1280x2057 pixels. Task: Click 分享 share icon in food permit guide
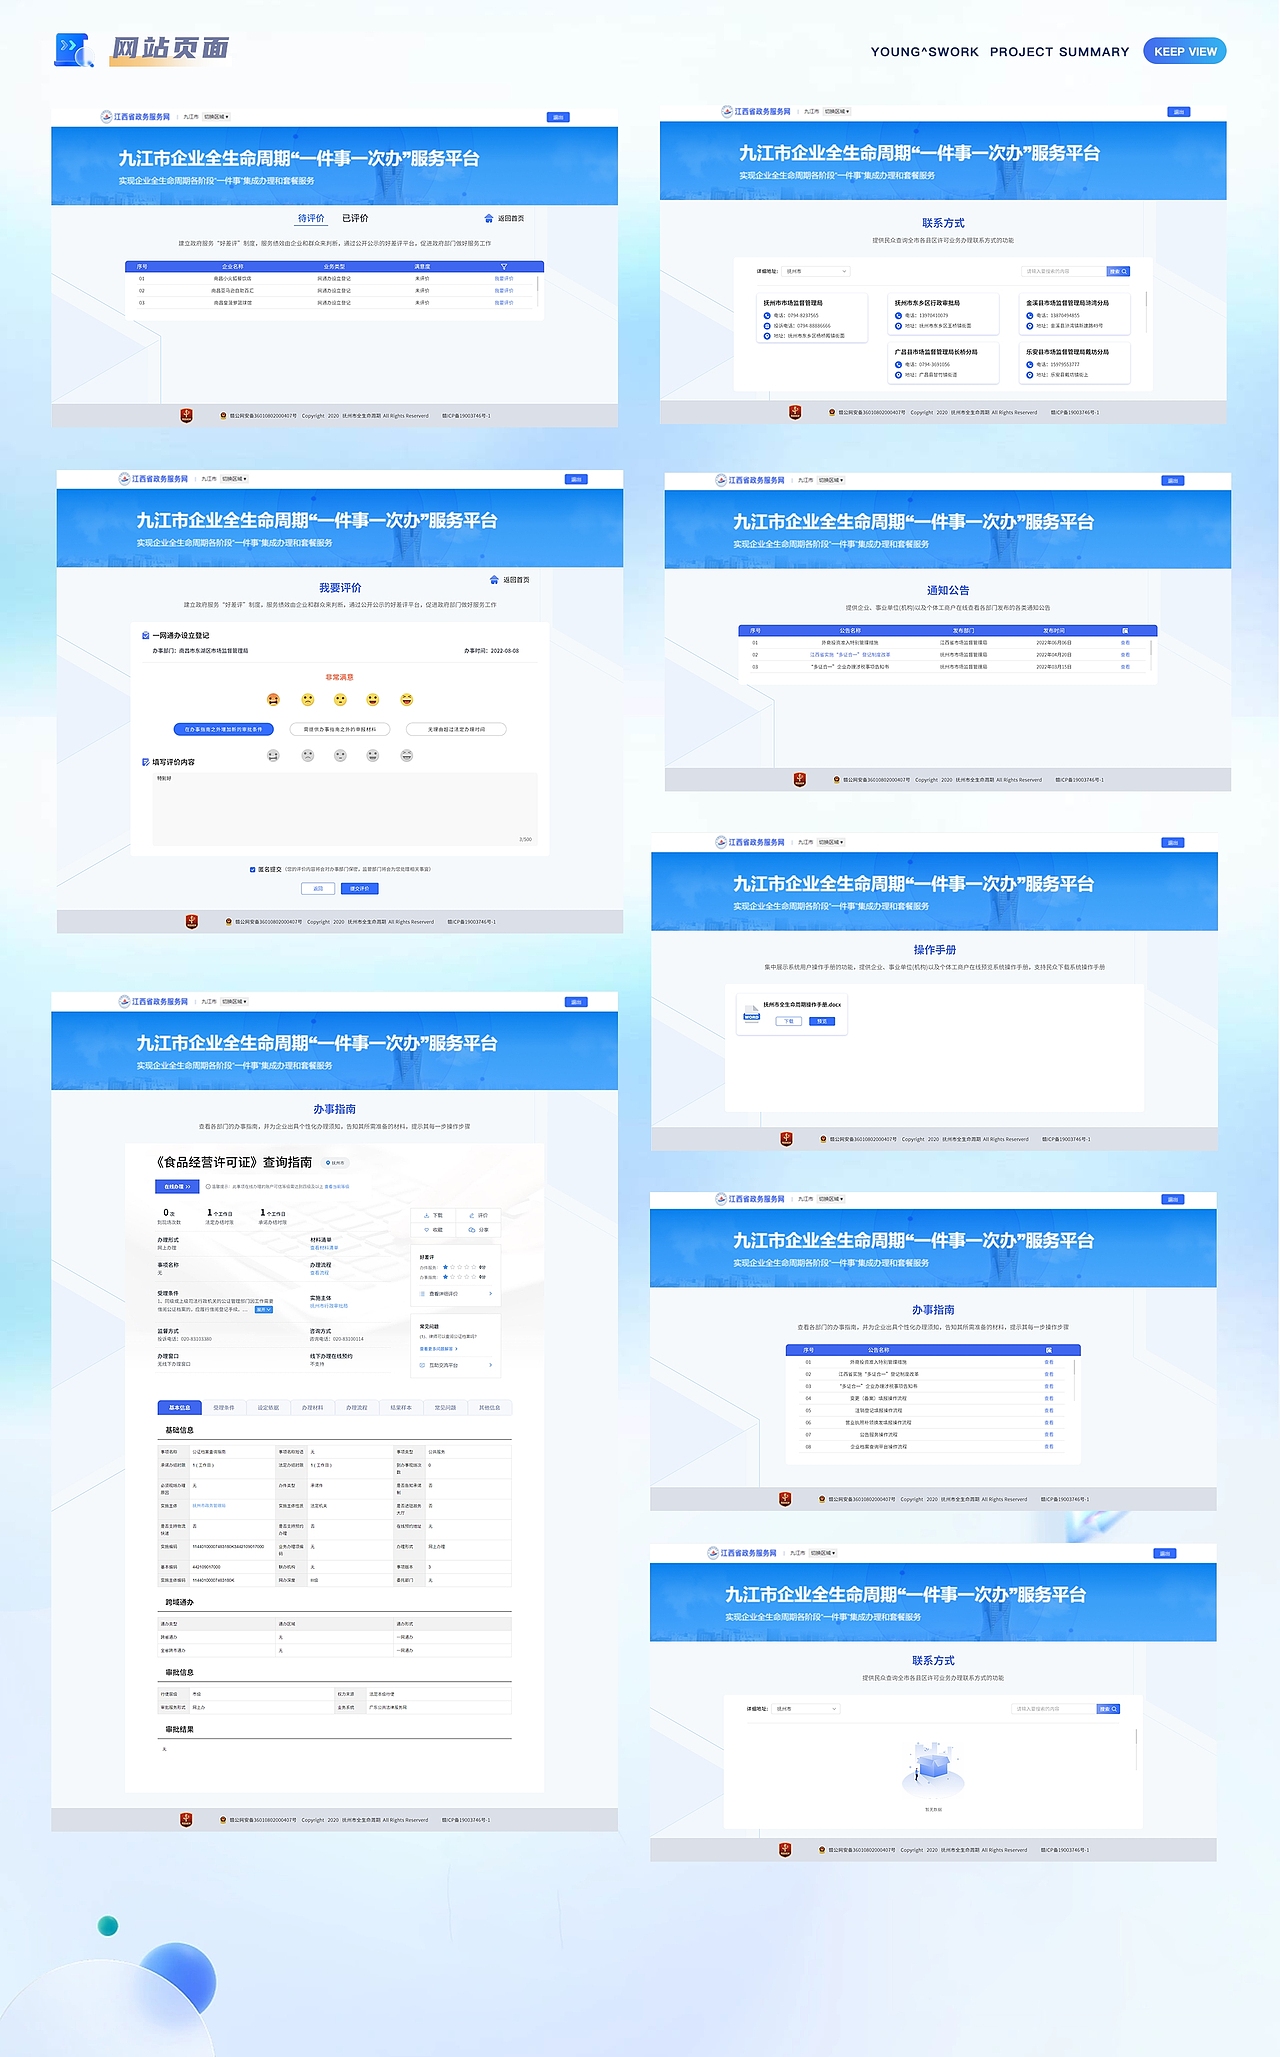tap(471, 1229)
